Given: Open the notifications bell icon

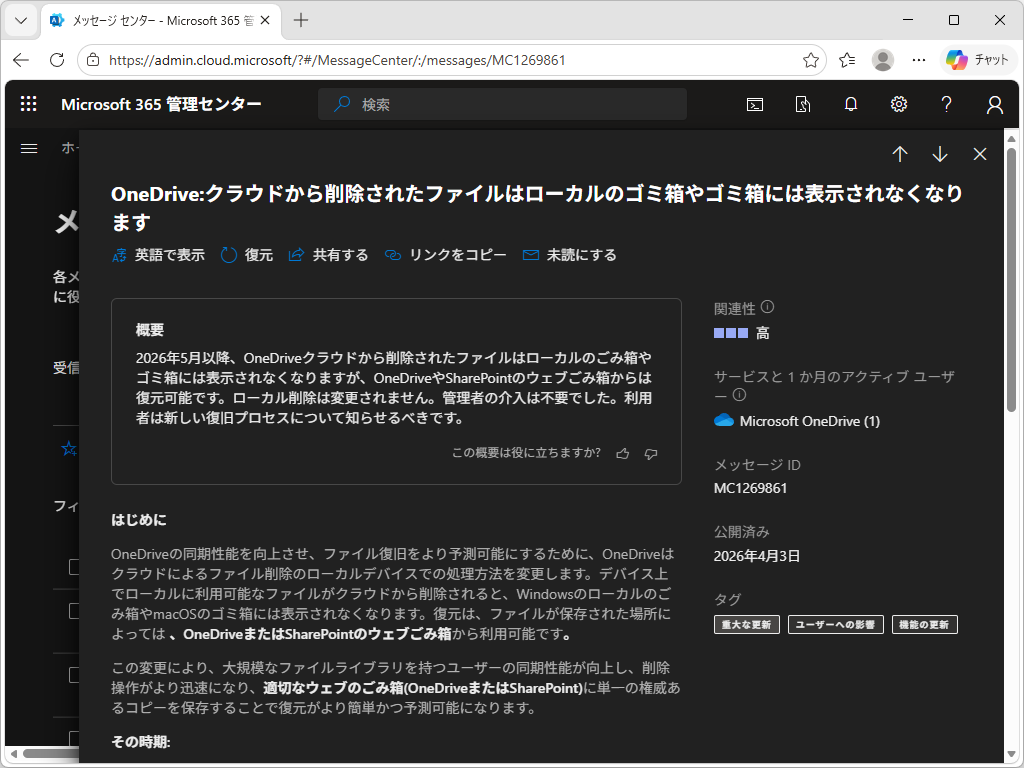Looking at the screenshot, I should click(851, 103).
